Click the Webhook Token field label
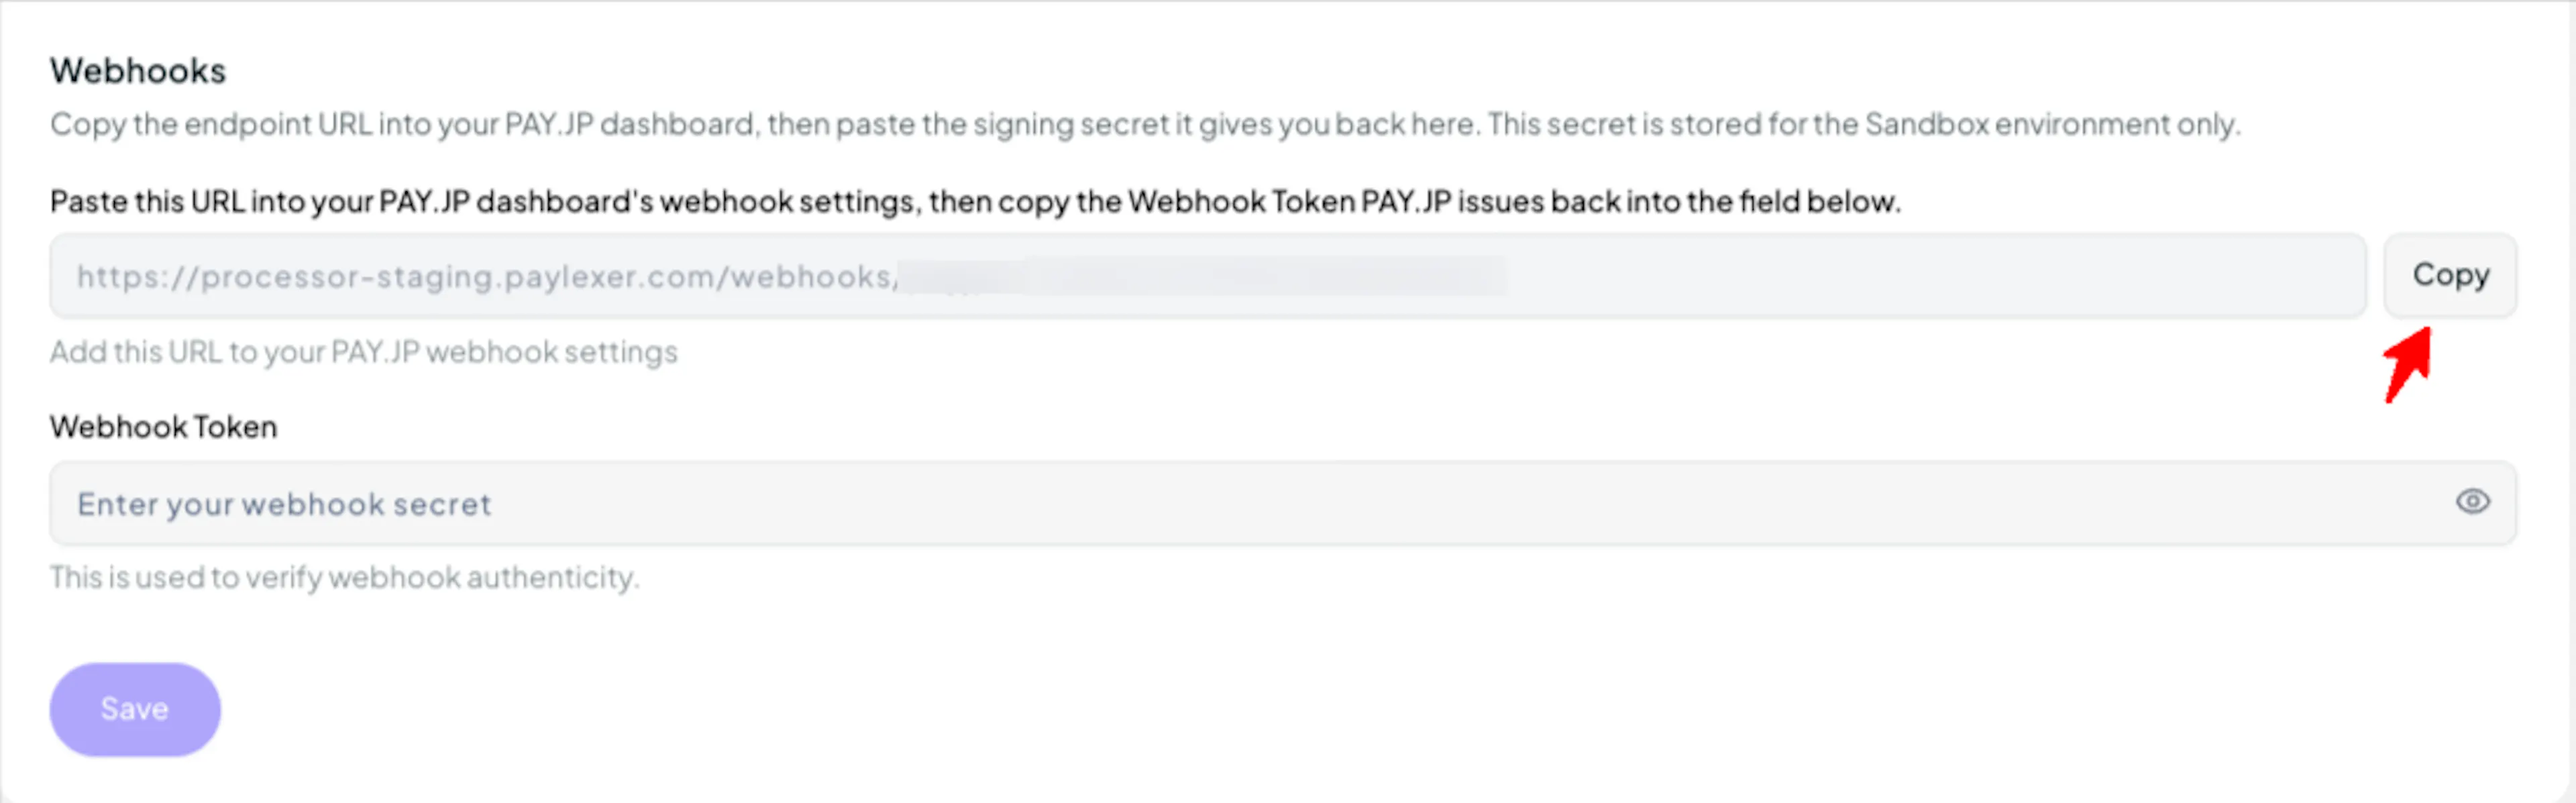The height and width of the screenshot is (803, 2576). click(164, 427)
